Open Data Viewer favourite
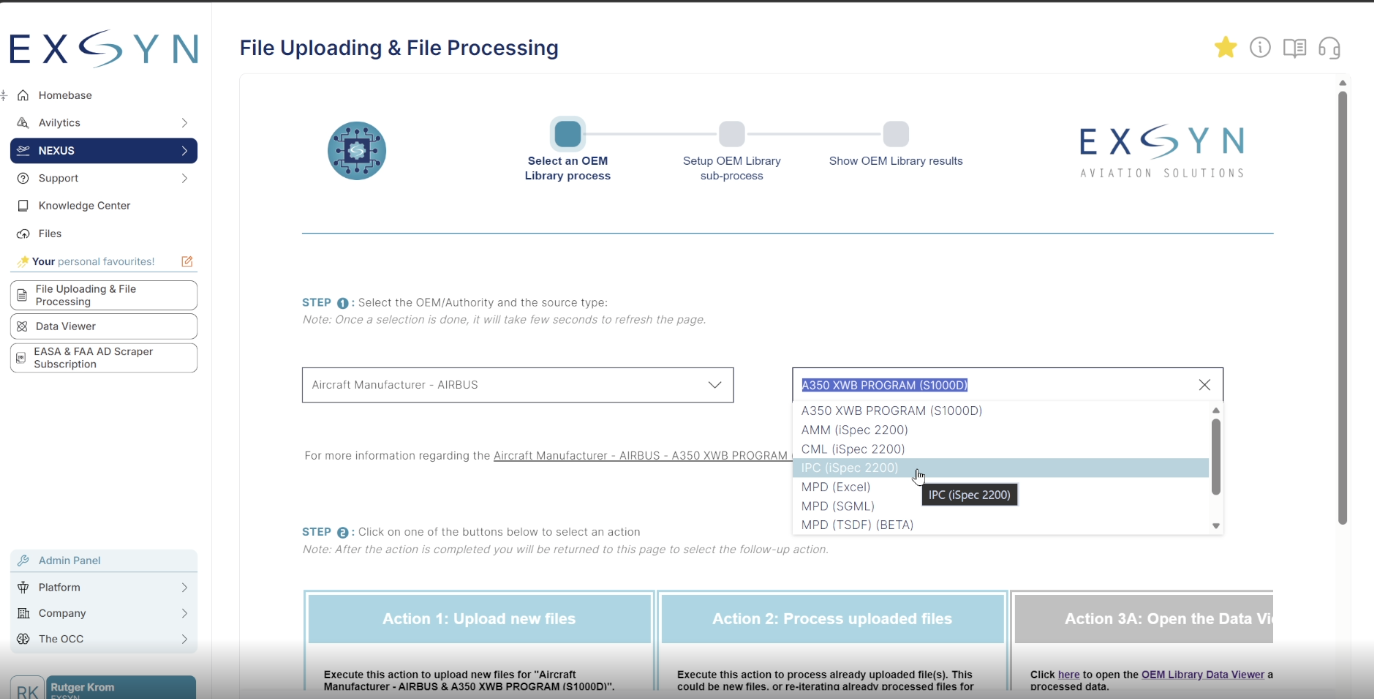The width and height of the screenshot is (1374, 699). click(104, 326)
